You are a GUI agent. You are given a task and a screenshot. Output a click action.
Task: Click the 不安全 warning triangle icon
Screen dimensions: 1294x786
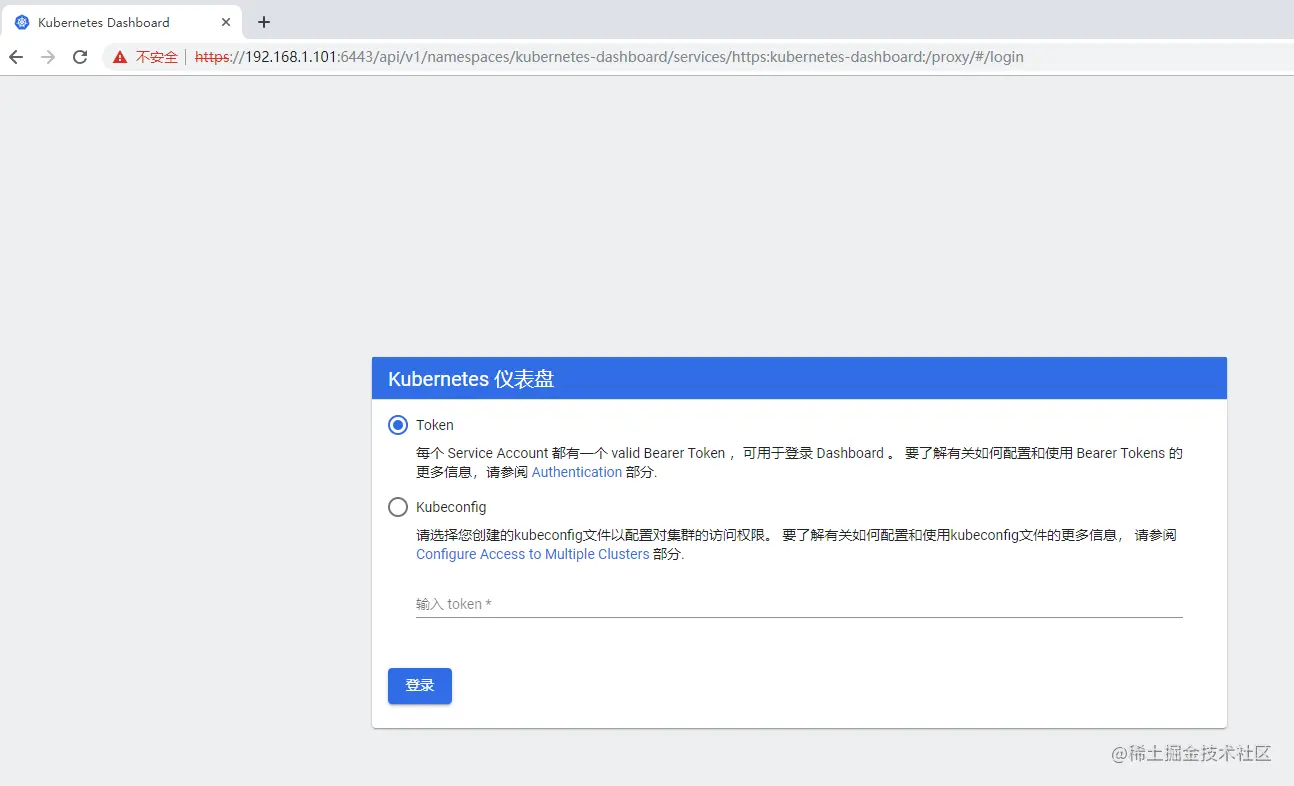(x=120, y=57)
